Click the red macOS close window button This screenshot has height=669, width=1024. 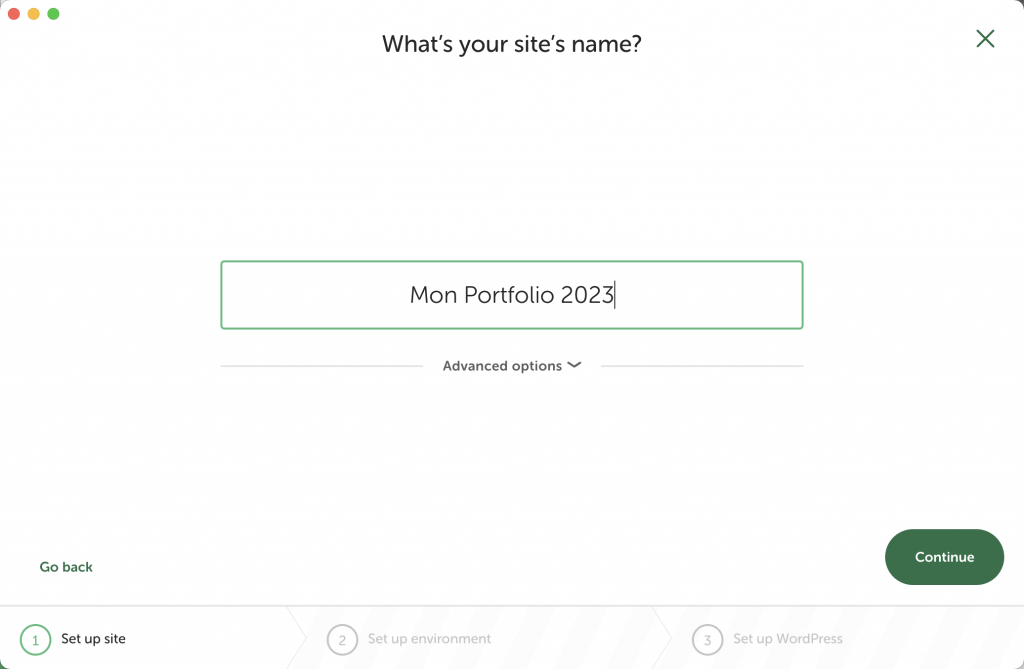tap(14, 14)
